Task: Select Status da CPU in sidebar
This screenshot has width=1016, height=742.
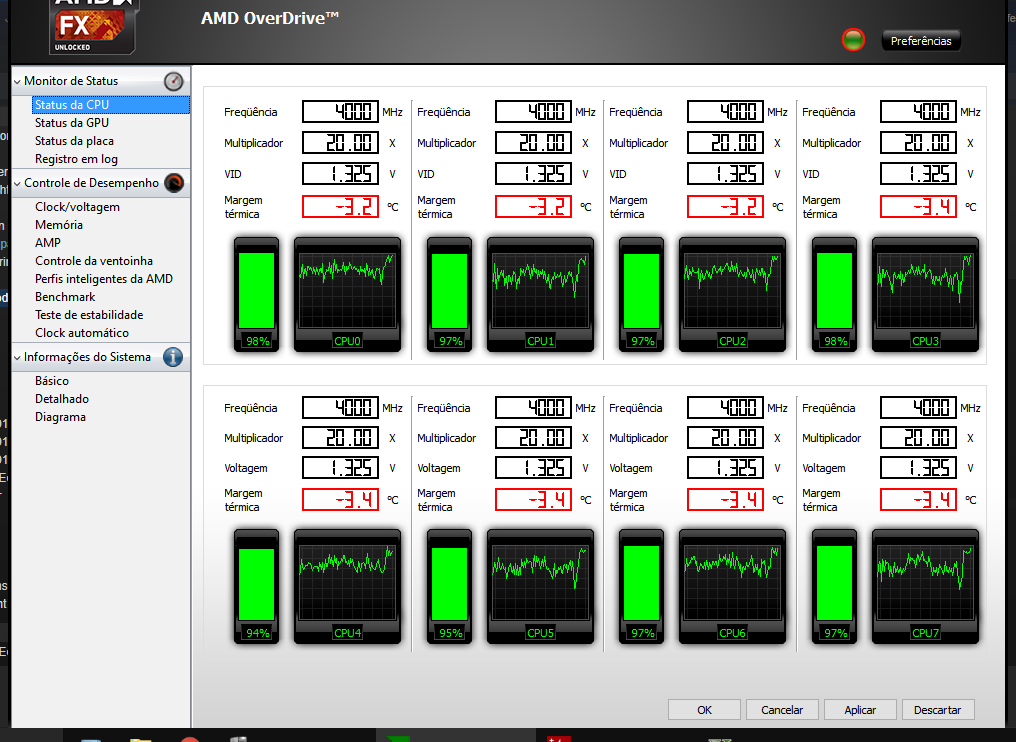Action: pos(111,104)
